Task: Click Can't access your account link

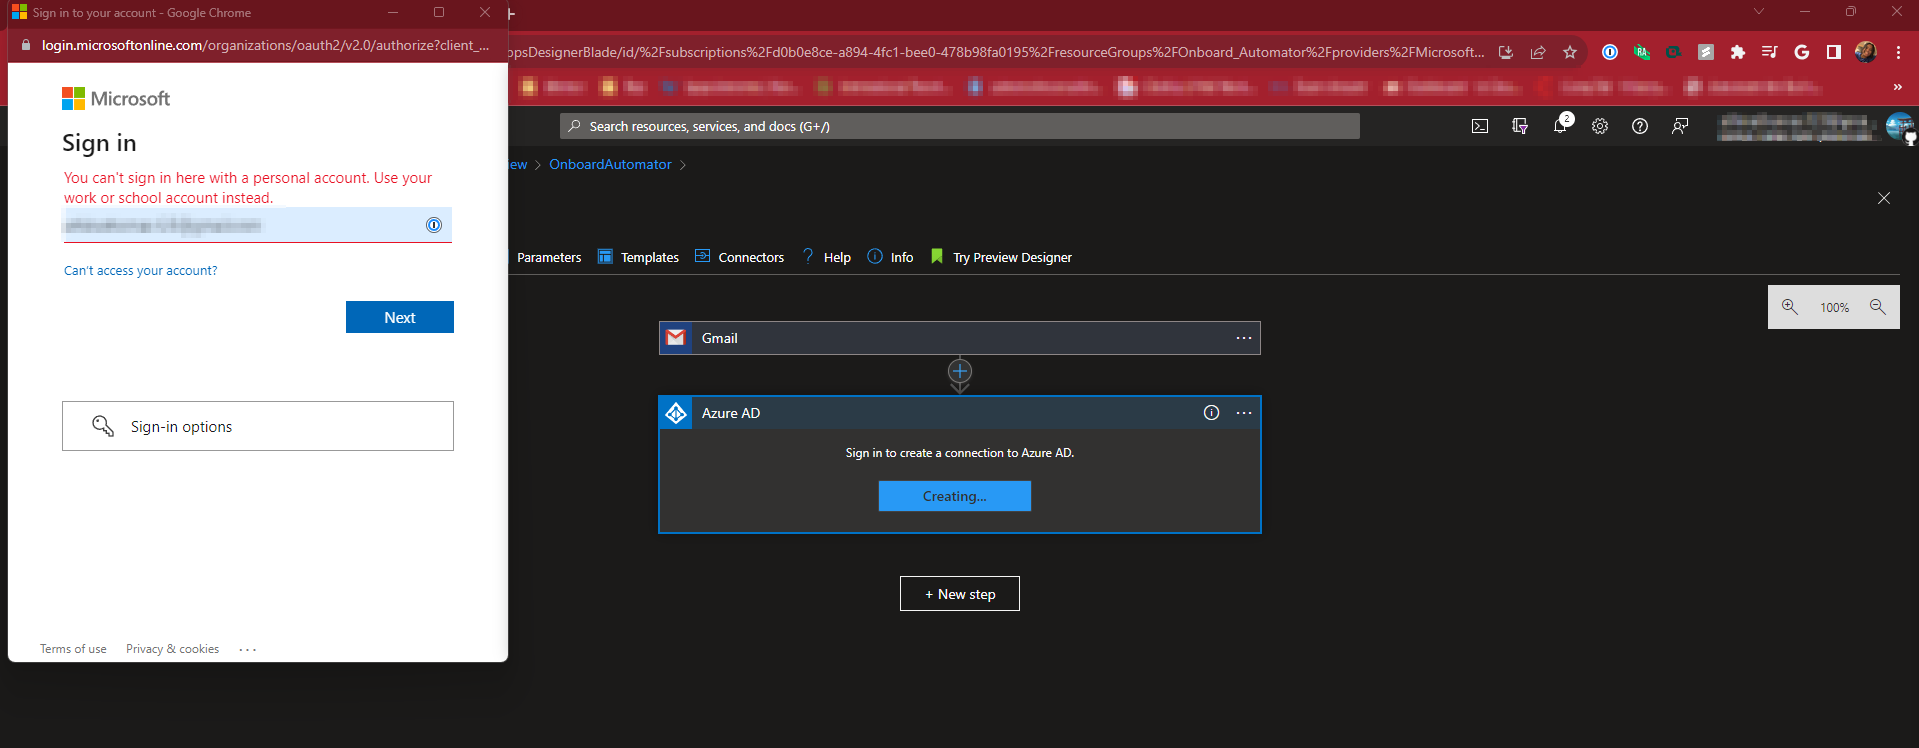Action: (140, 271)
